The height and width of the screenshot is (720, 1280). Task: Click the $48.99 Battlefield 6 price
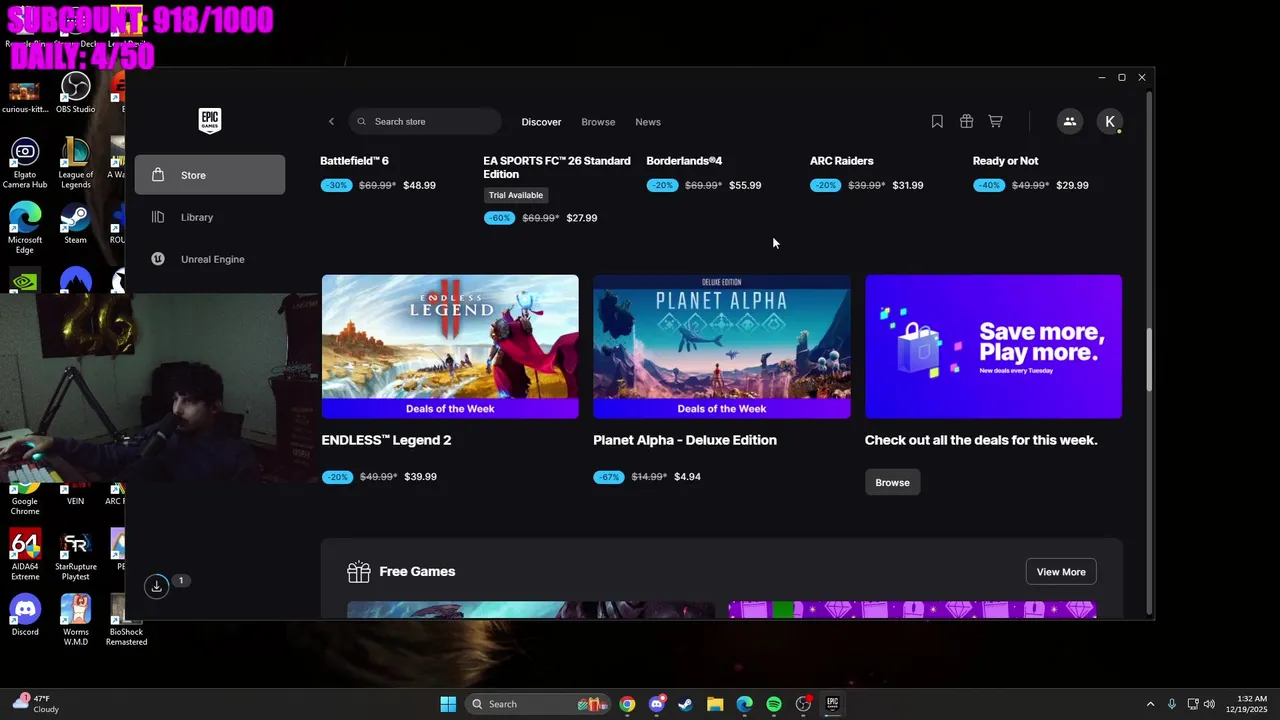pos(419,185)
